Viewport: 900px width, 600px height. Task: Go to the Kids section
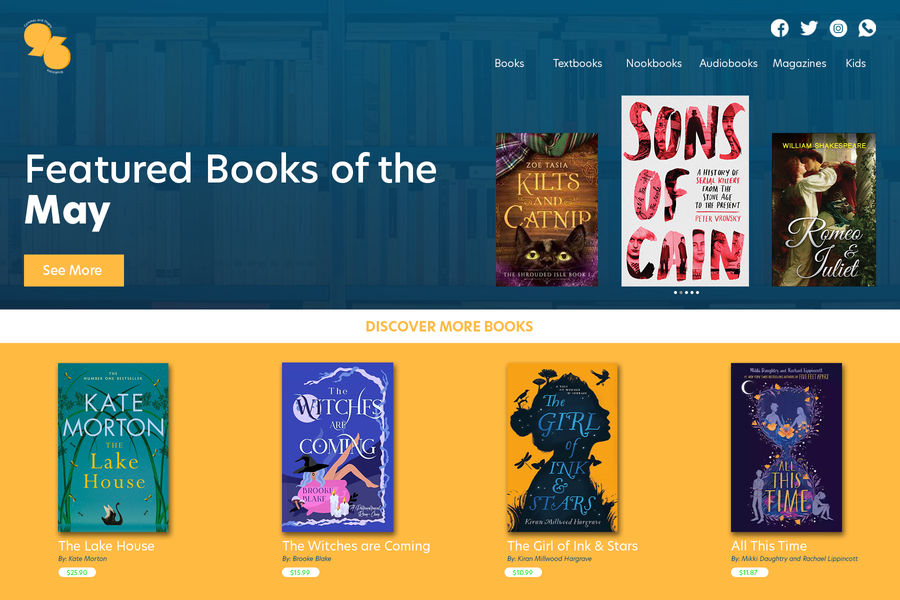point(855,64)
